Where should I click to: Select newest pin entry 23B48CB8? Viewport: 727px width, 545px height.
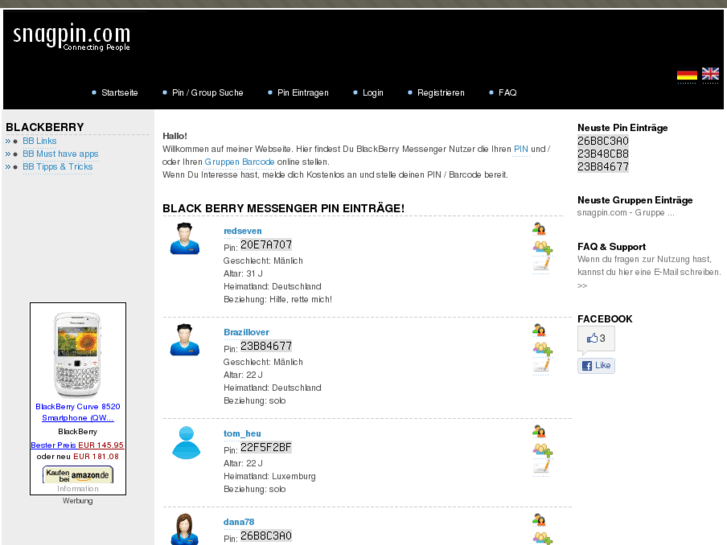(x=603, y=154)
